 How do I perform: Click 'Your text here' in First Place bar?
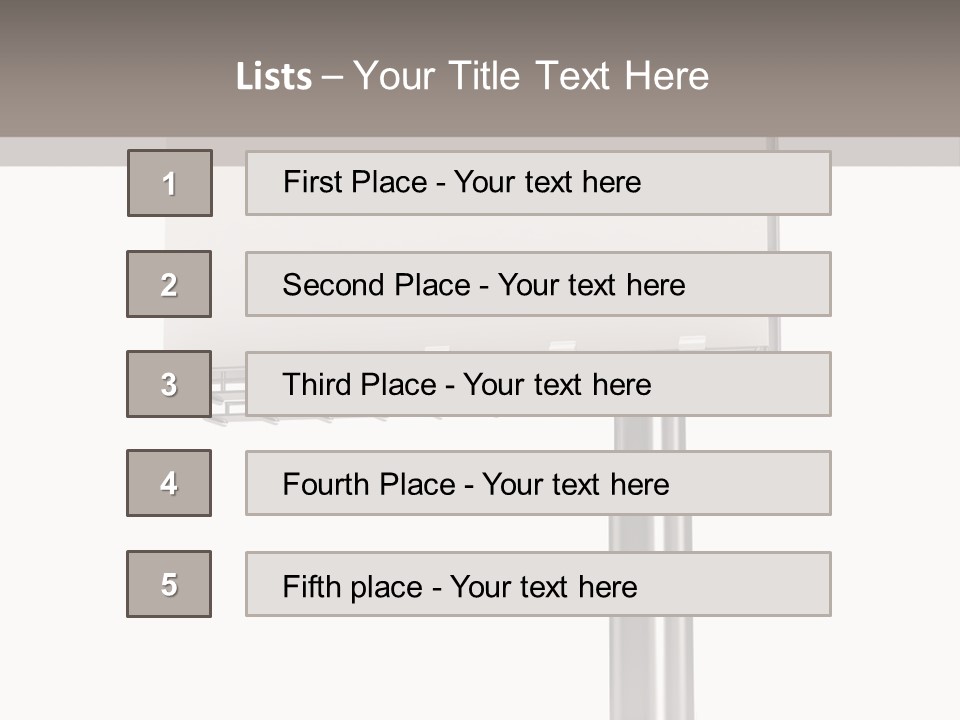[547, 182]
